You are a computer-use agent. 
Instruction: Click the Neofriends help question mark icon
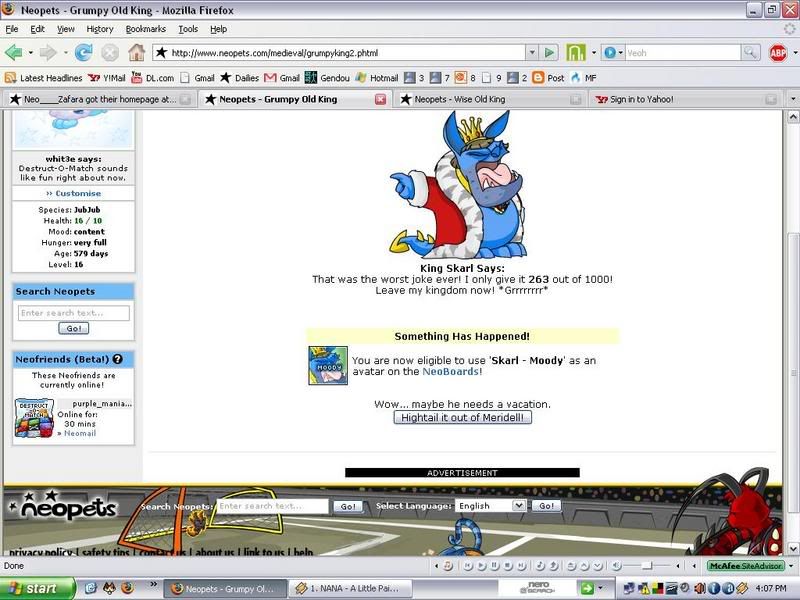pyautogui.click(x=118, y=359)
